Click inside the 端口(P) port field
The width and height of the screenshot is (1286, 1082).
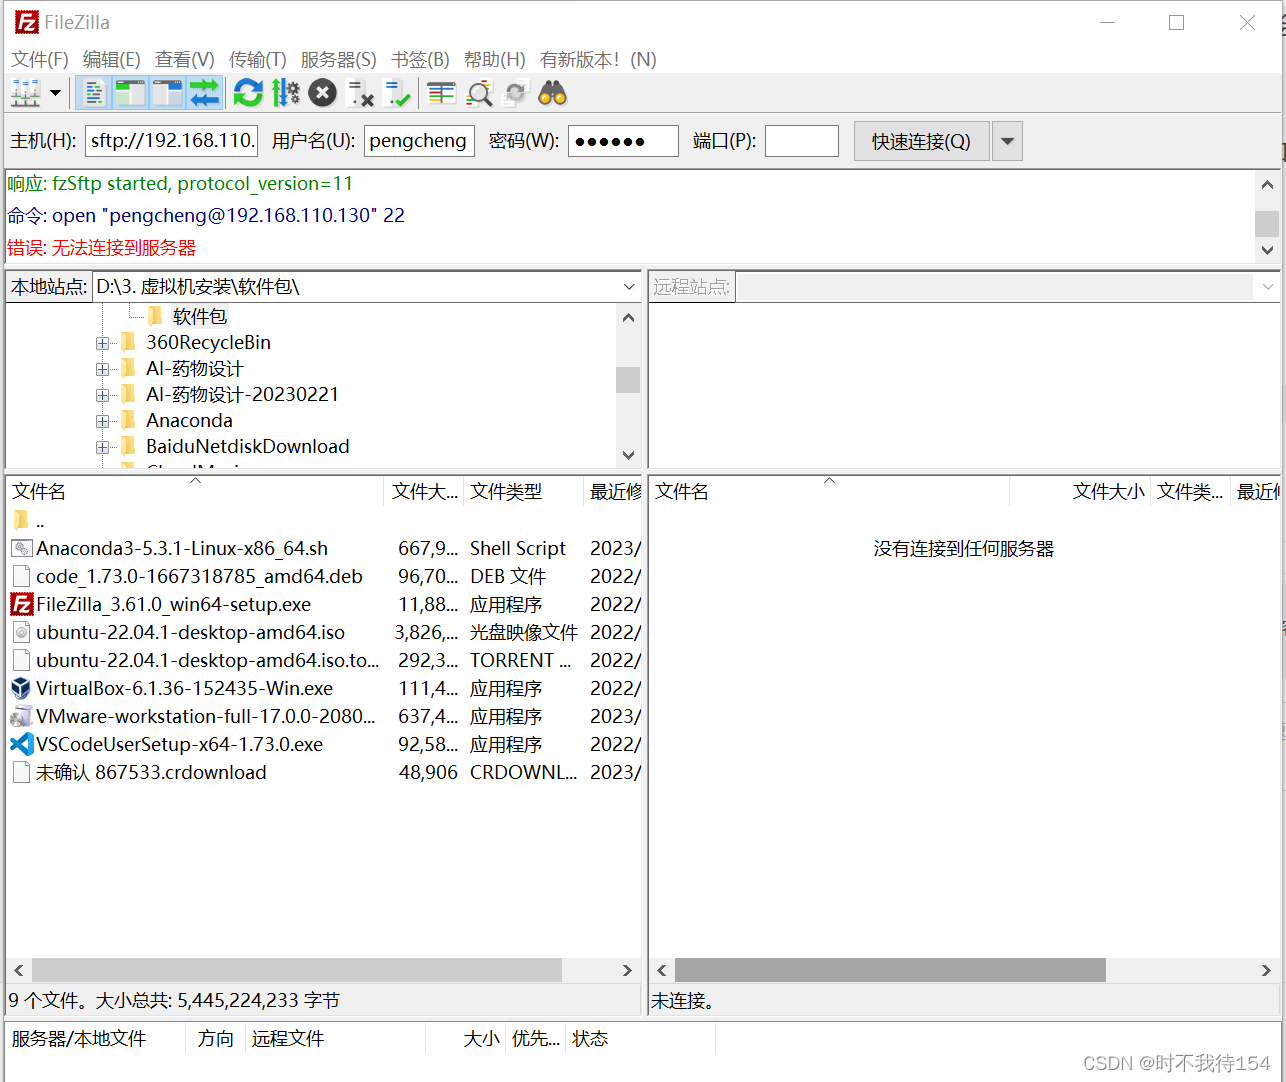[801, 140]
